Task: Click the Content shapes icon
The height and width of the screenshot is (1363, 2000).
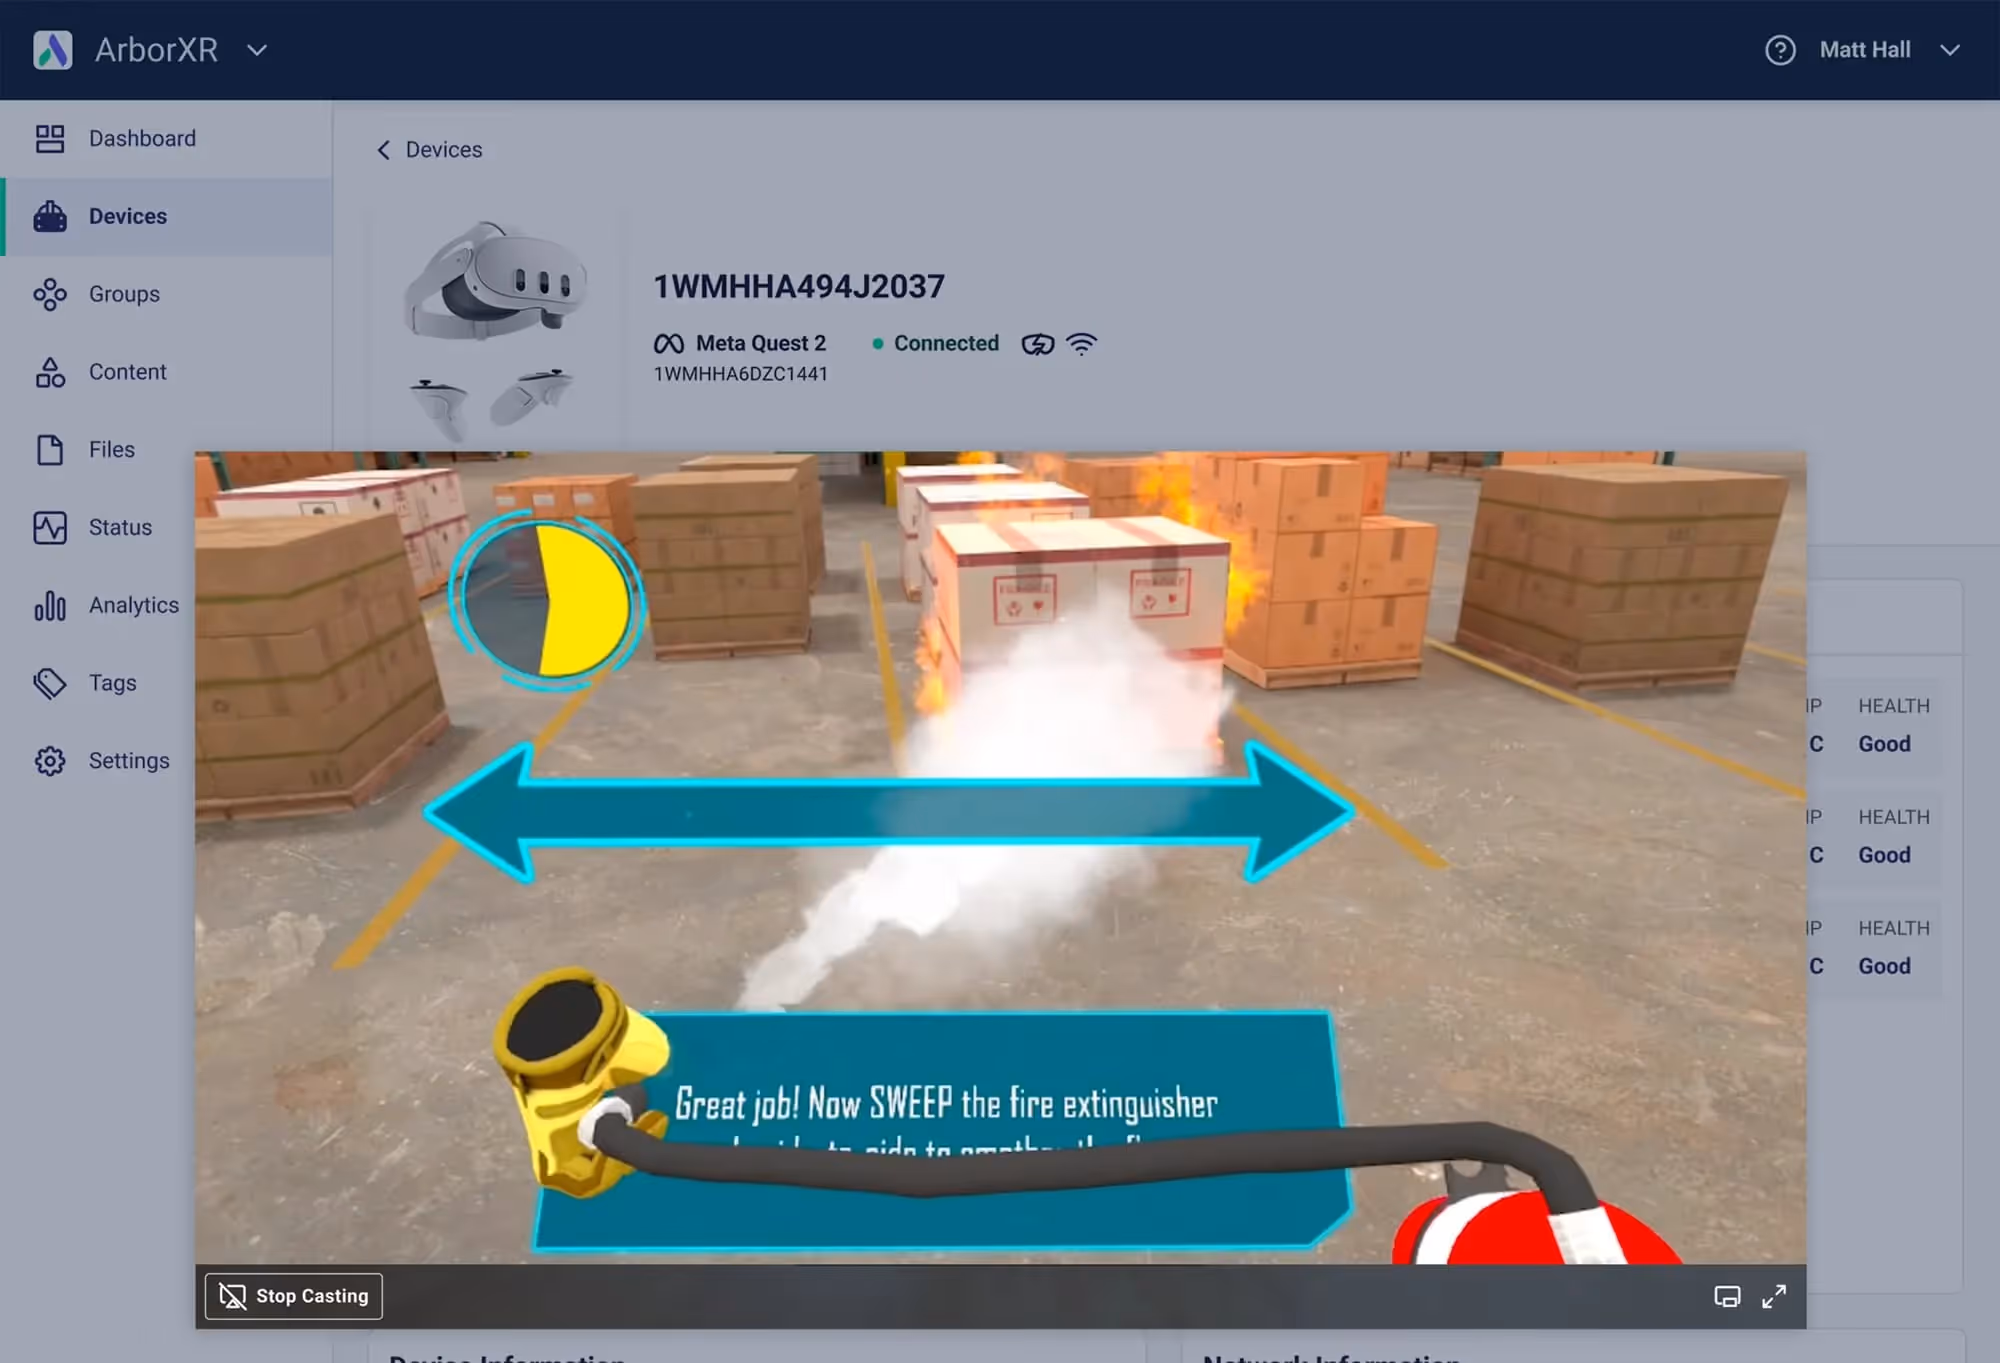Action: 50,372
